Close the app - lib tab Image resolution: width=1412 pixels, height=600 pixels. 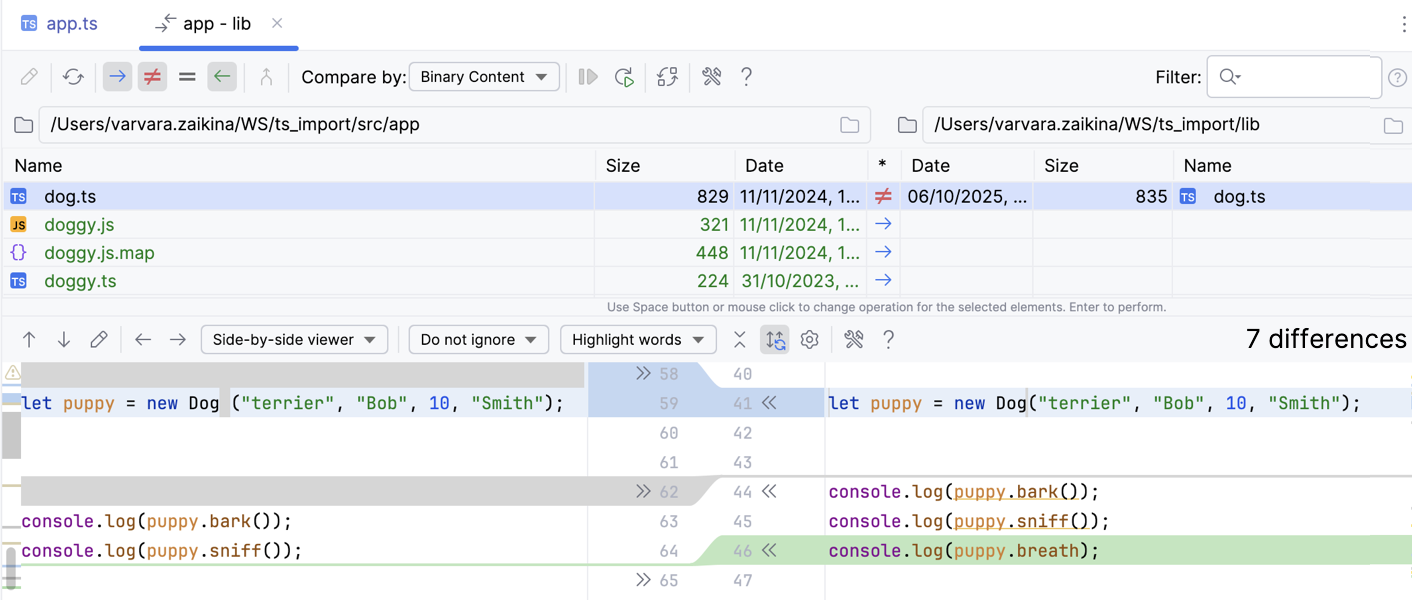pyautogui.click(x=277, y=23)
